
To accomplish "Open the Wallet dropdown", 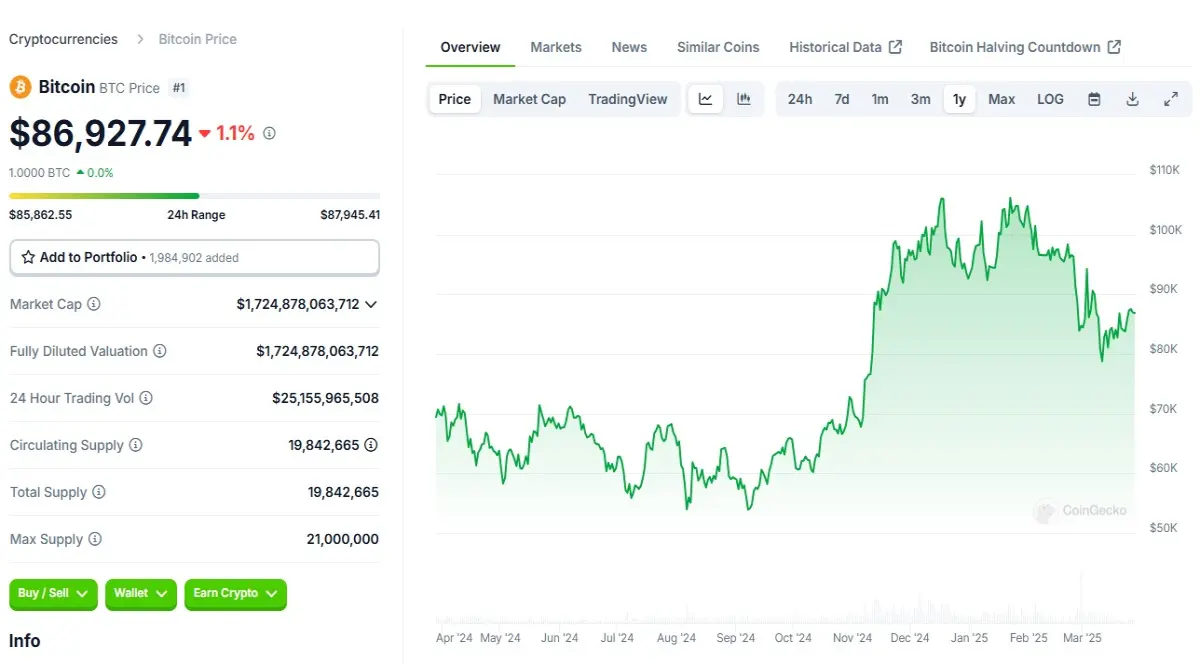I will pyautogui.click(x=140, y=594).
